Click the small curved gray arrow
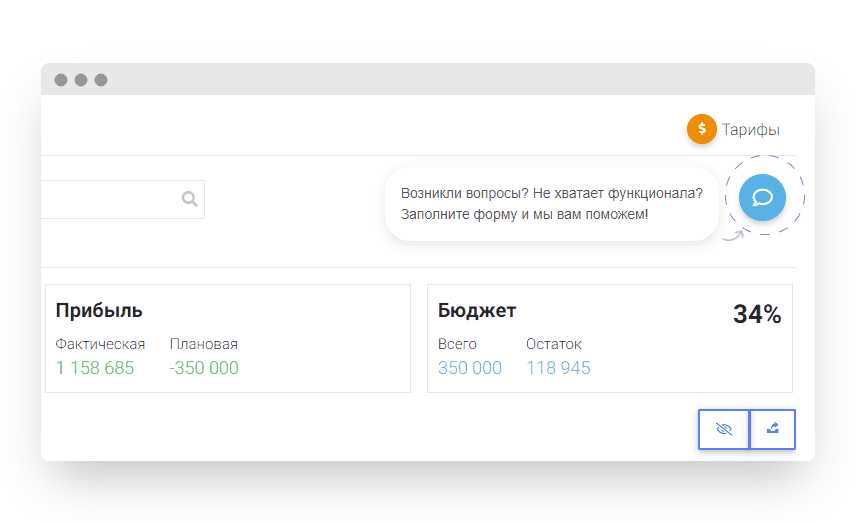 [x=733, y=235]
